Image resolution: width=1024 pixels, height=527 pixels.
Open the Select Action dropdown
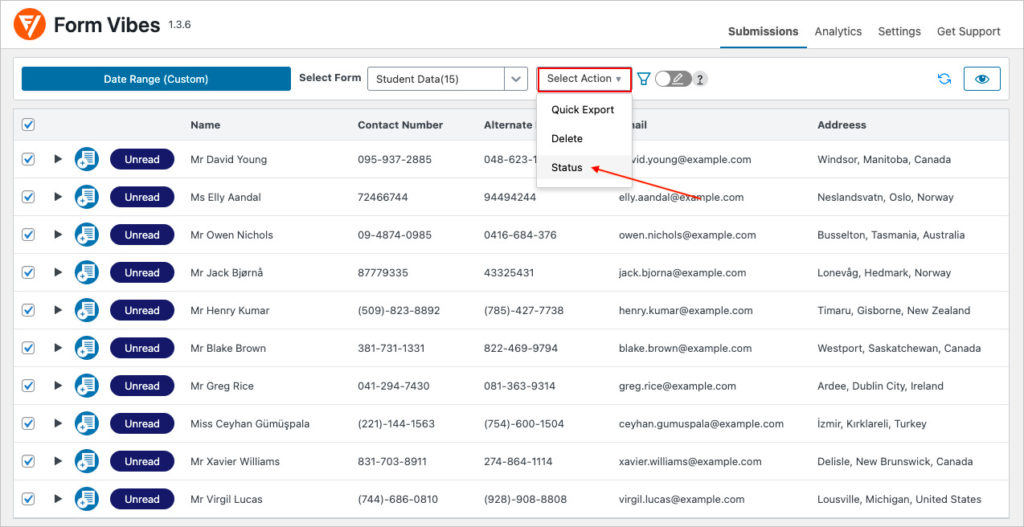point(584,79)
